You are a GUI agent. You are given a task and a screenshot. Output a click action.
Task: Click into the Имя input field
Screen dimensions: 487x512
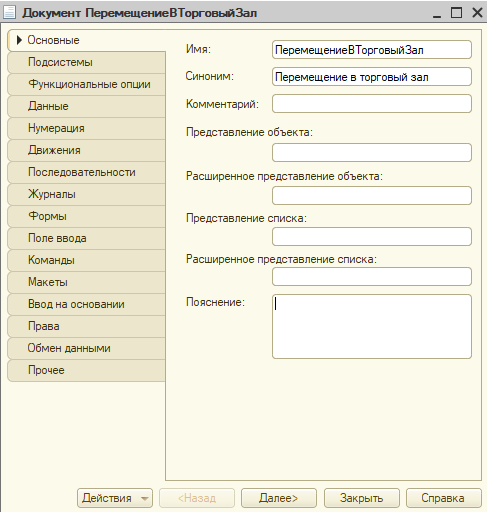click(372, 50)
